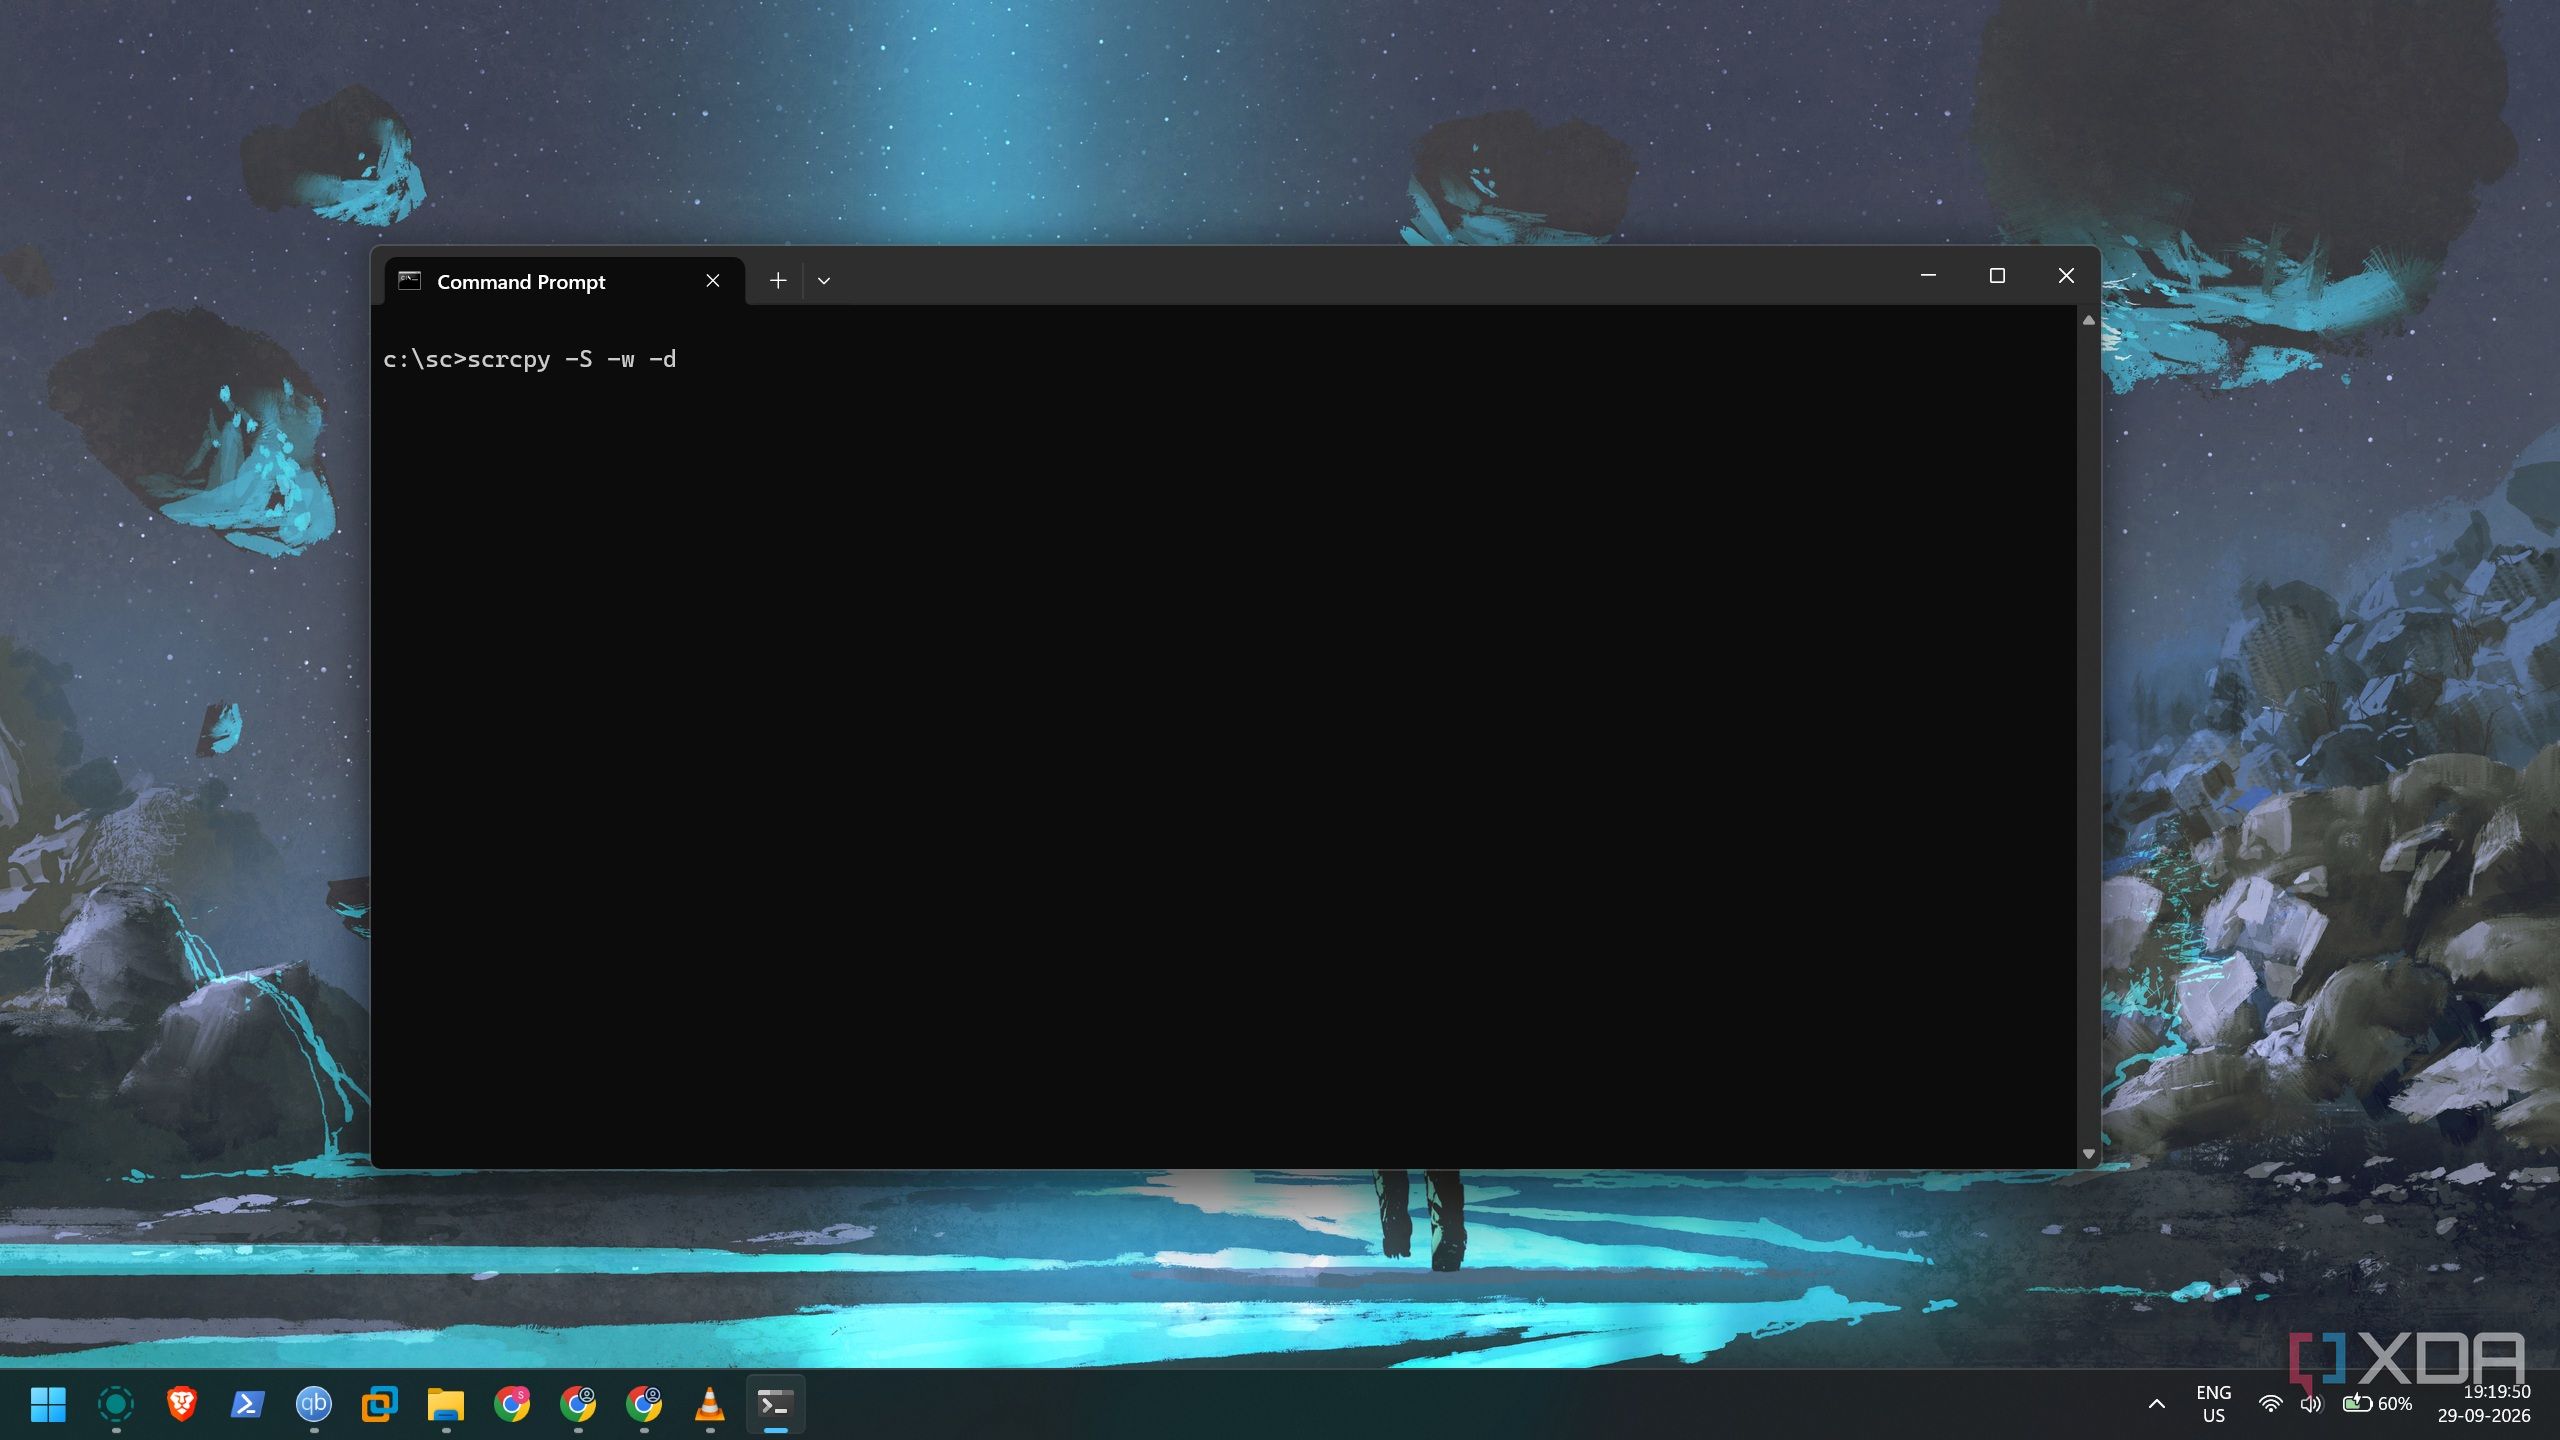Screen dimensions: 2560x1440
Task: Expand the new tab profile dropdown
Action: (824, 281)
